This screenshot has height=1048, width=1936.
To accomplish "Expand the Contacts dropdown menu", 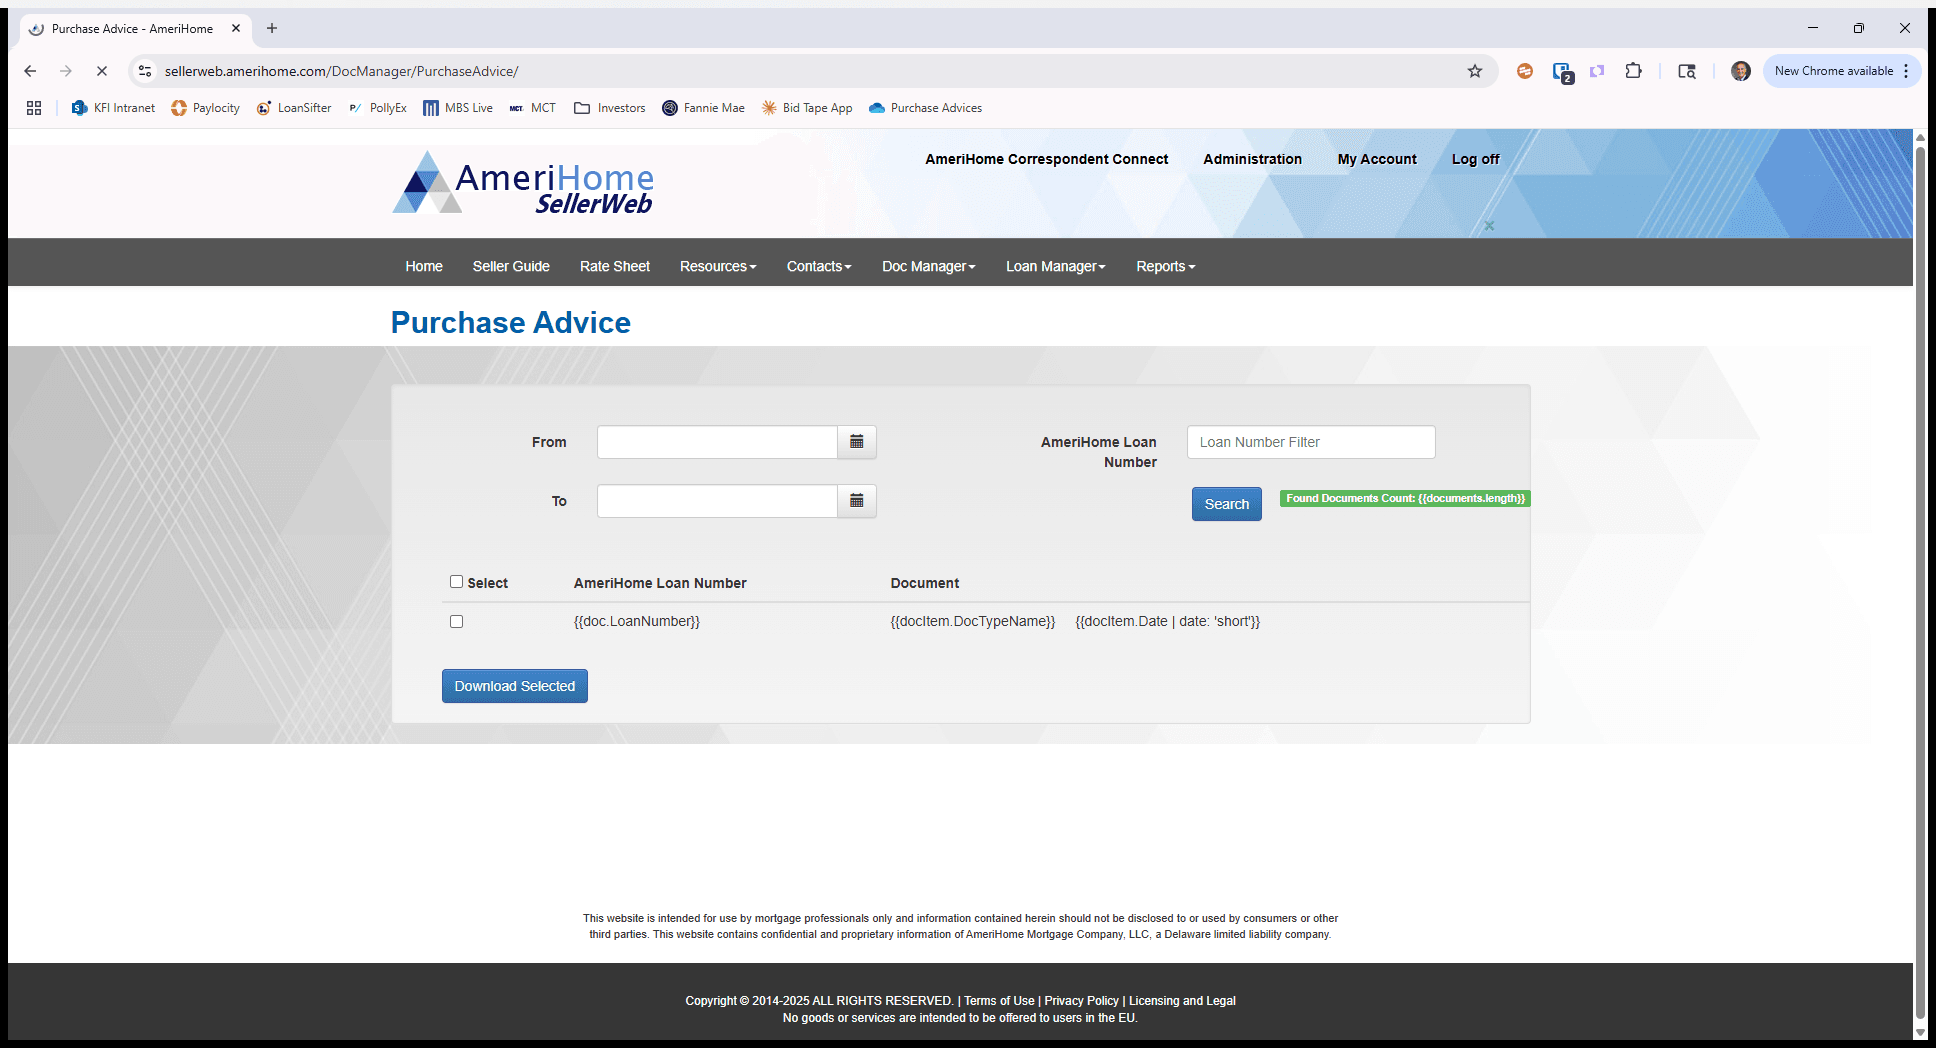I will click(x=819, y=266).
